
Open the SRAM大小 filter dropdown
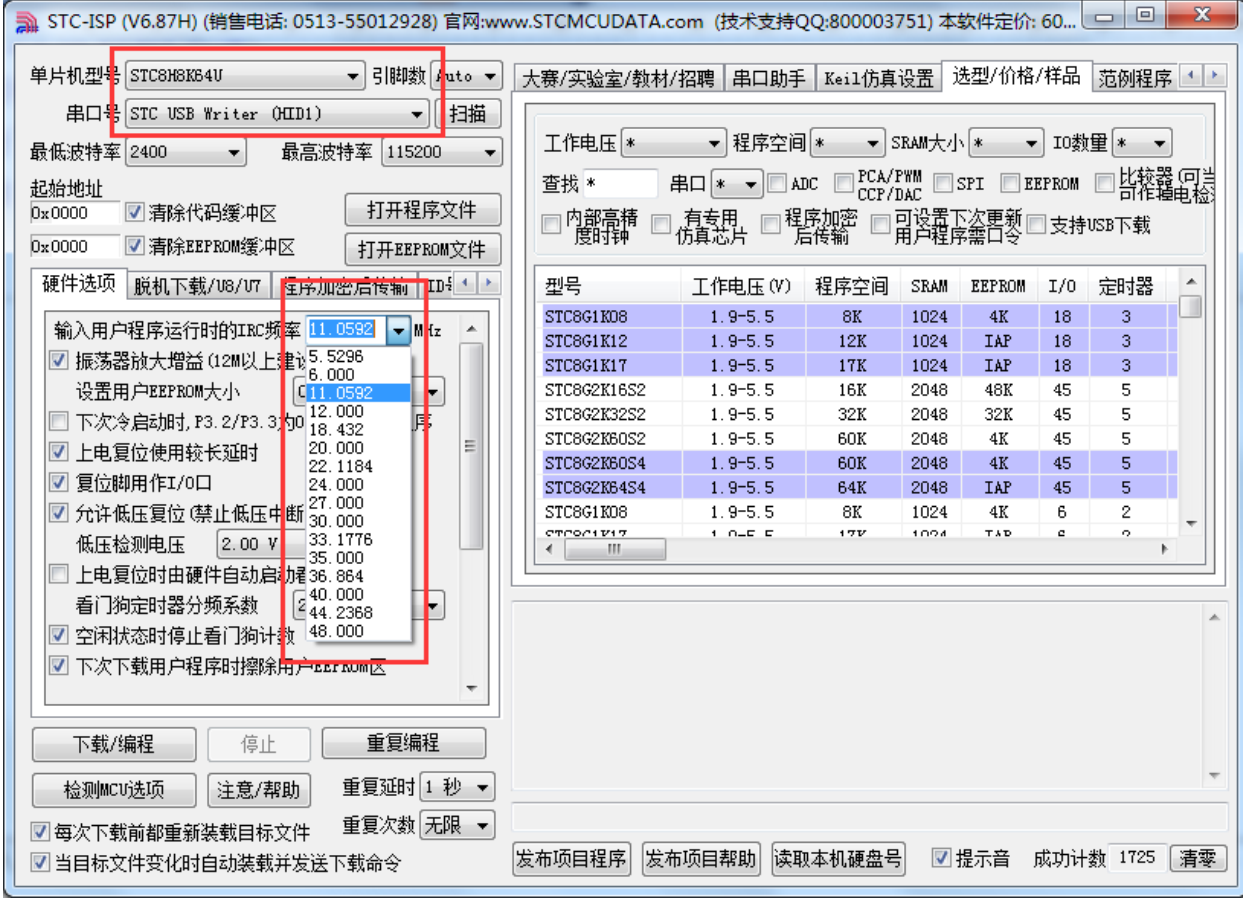pos(1006,144)
